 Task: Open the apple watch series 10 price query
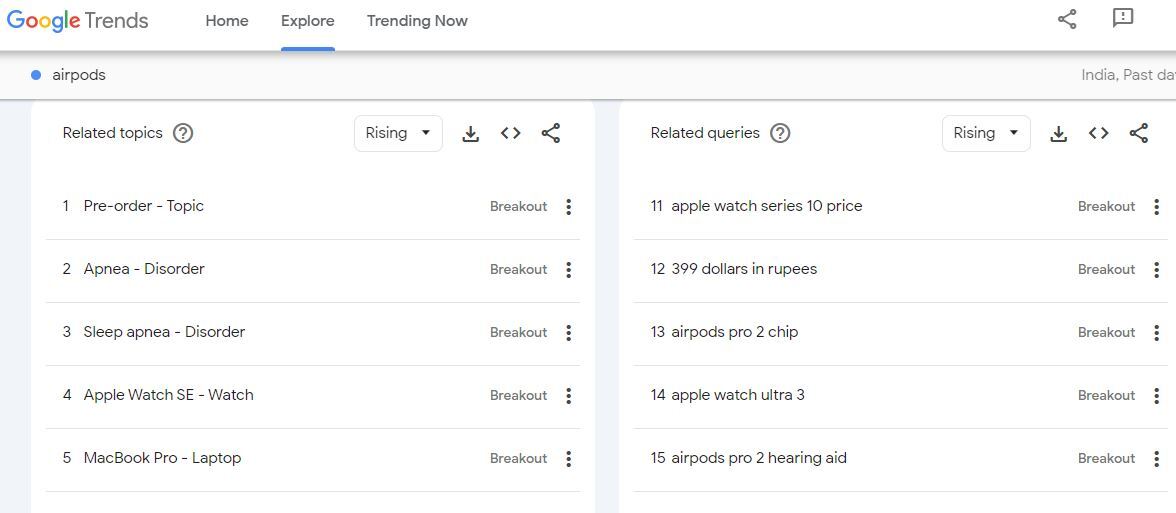click(766, 206)
